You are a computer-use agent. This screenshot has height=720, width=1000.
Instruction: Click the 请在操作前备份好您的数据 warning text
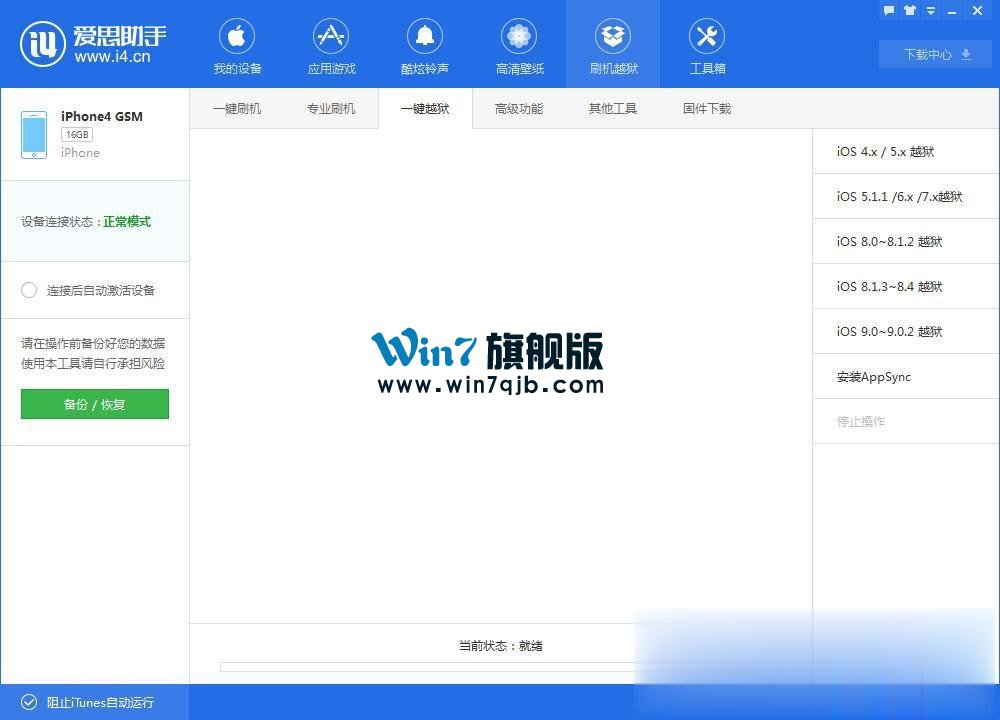pos(93,343)
